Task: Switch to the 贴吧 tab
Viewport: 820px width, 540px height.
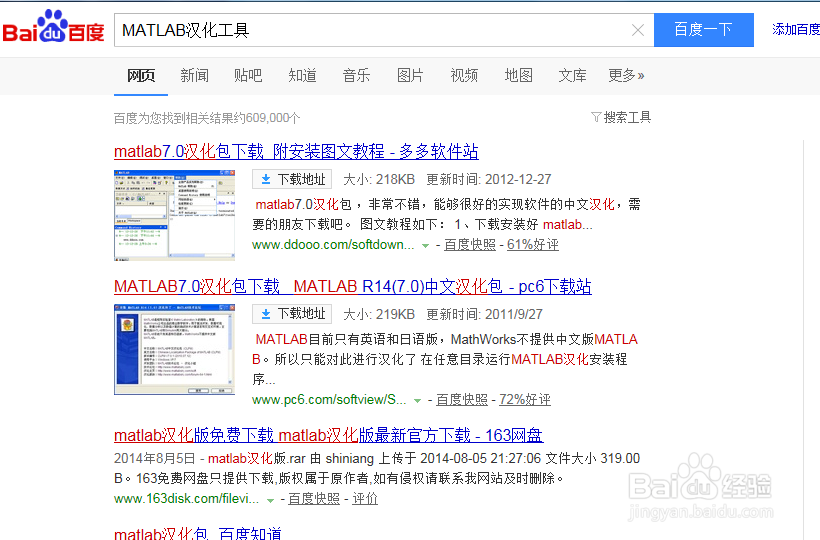Action: point(248,76)
